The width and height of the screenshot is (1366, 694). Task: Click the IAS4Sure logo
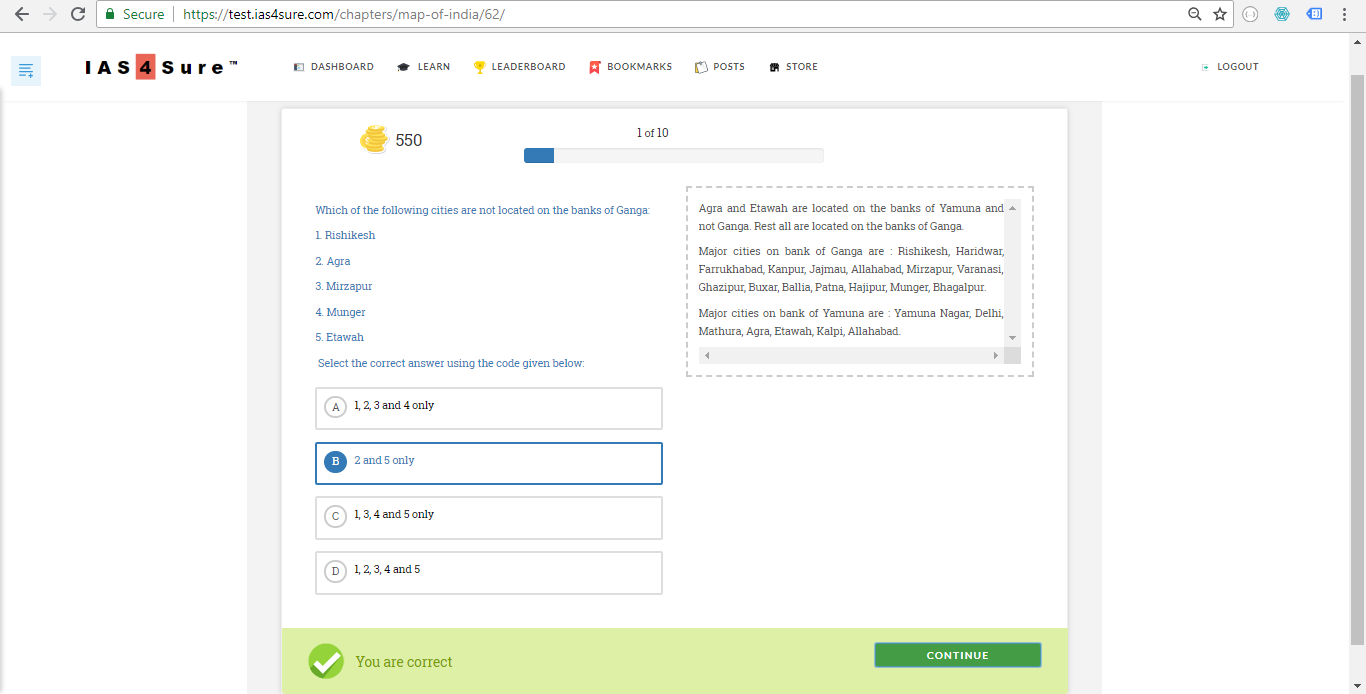[161, 68]
